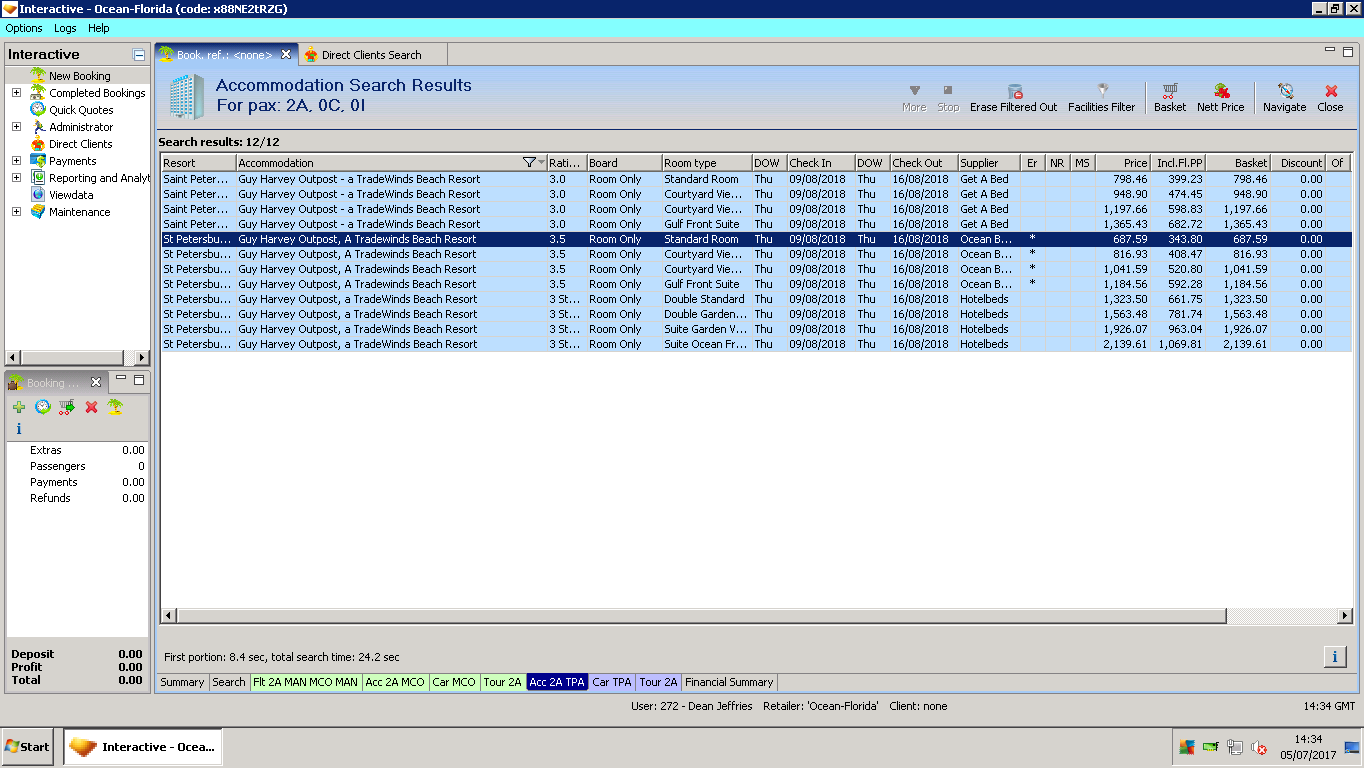Click the Navigate toolbar icon
Screen dimensions: 1364x768
1284,97
